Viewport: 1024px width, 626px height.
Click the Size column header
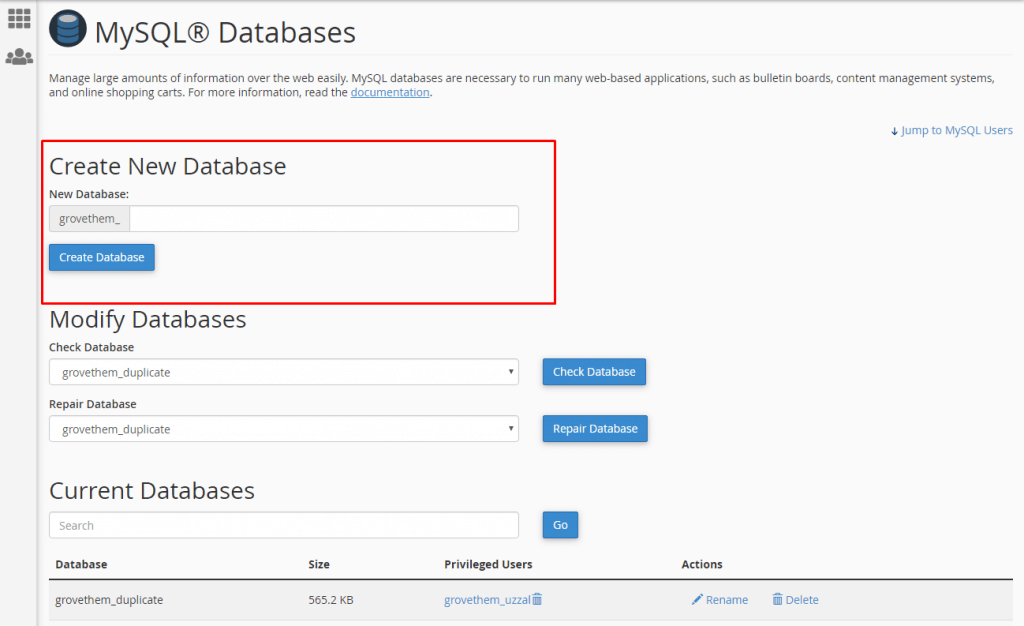[x=319, y=564]
